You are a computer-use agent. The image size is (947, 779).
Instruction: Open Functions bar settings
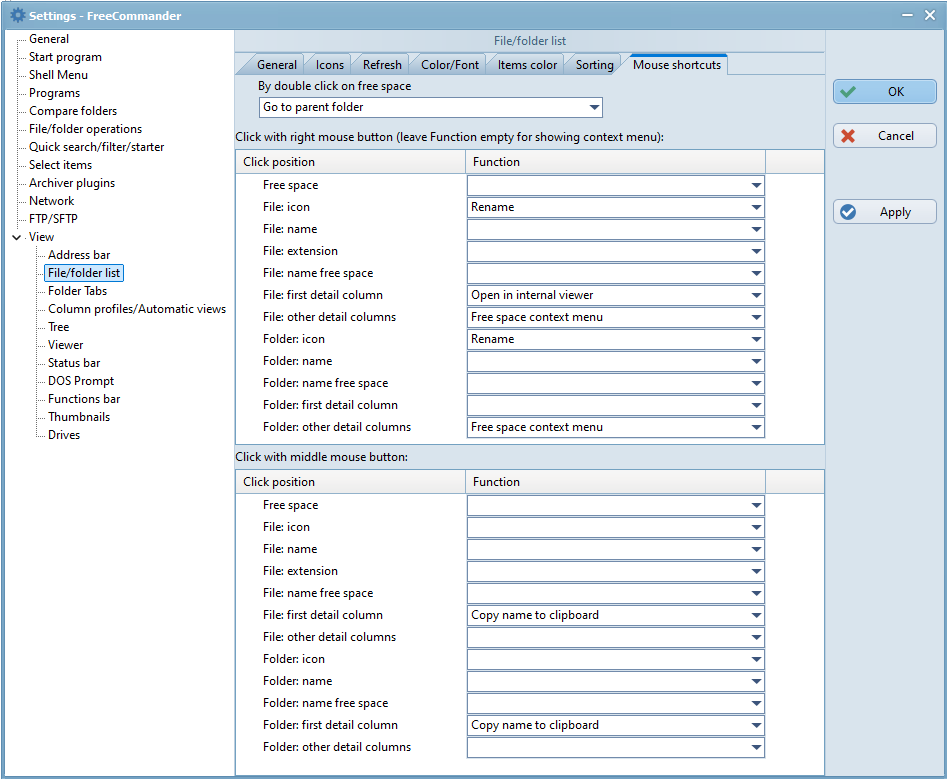(x=84, y=399)
